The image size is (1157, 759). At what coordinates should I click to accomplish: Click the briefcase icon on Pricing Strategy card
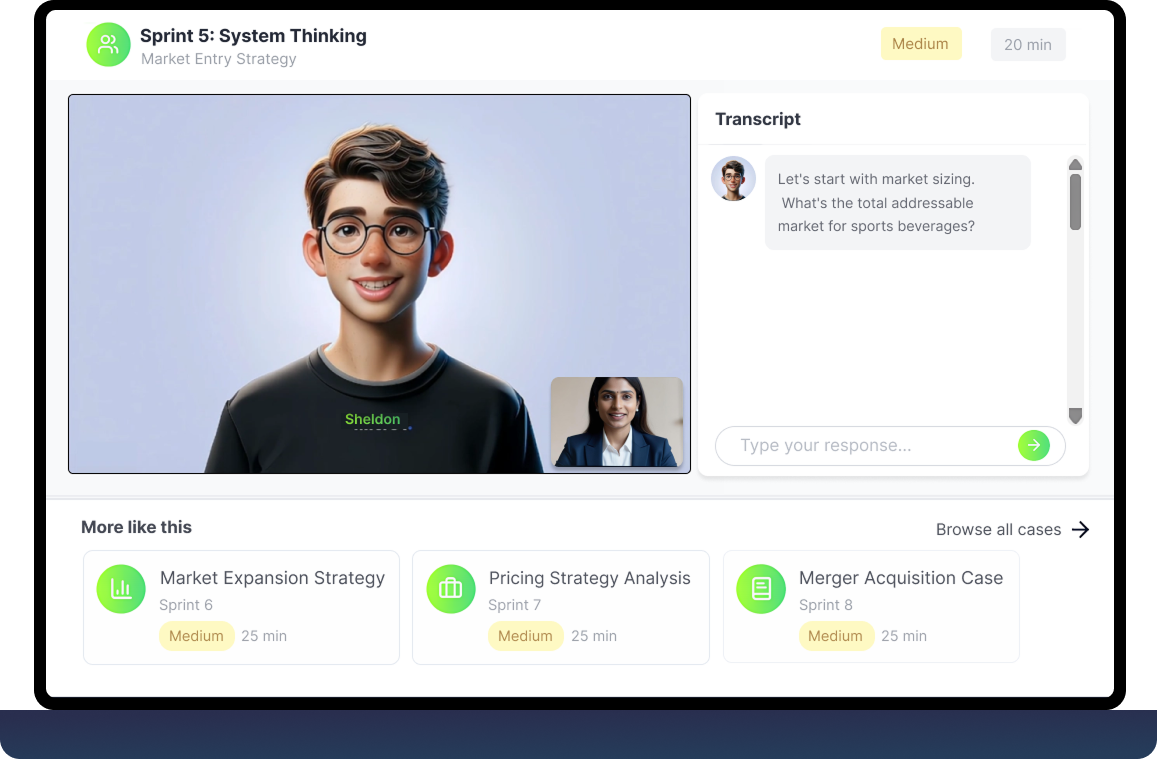[x=451, y=589]
